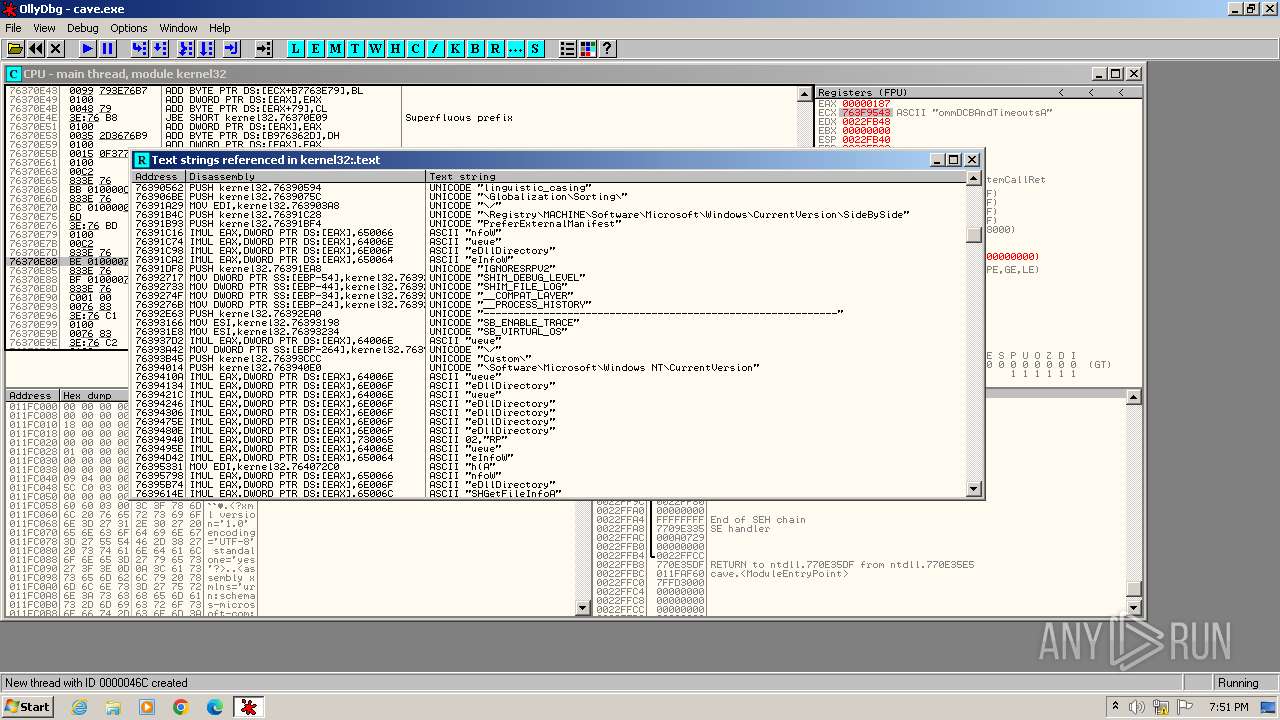Show the Log window with L button
The width and height of the screenshot is (1280, 720).
pyautogui.click(x=296, y=48)
